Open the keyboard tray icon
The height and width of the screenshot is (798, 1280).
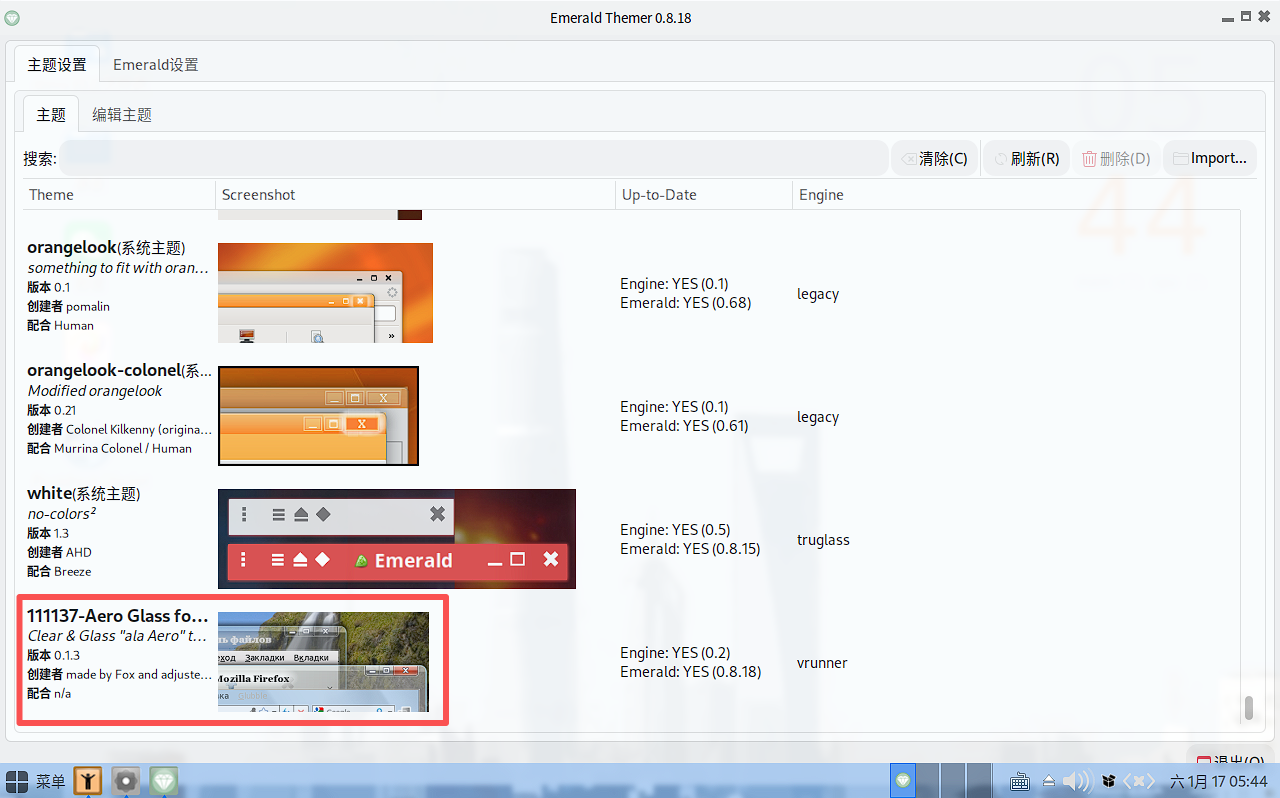coord(1020,781)
